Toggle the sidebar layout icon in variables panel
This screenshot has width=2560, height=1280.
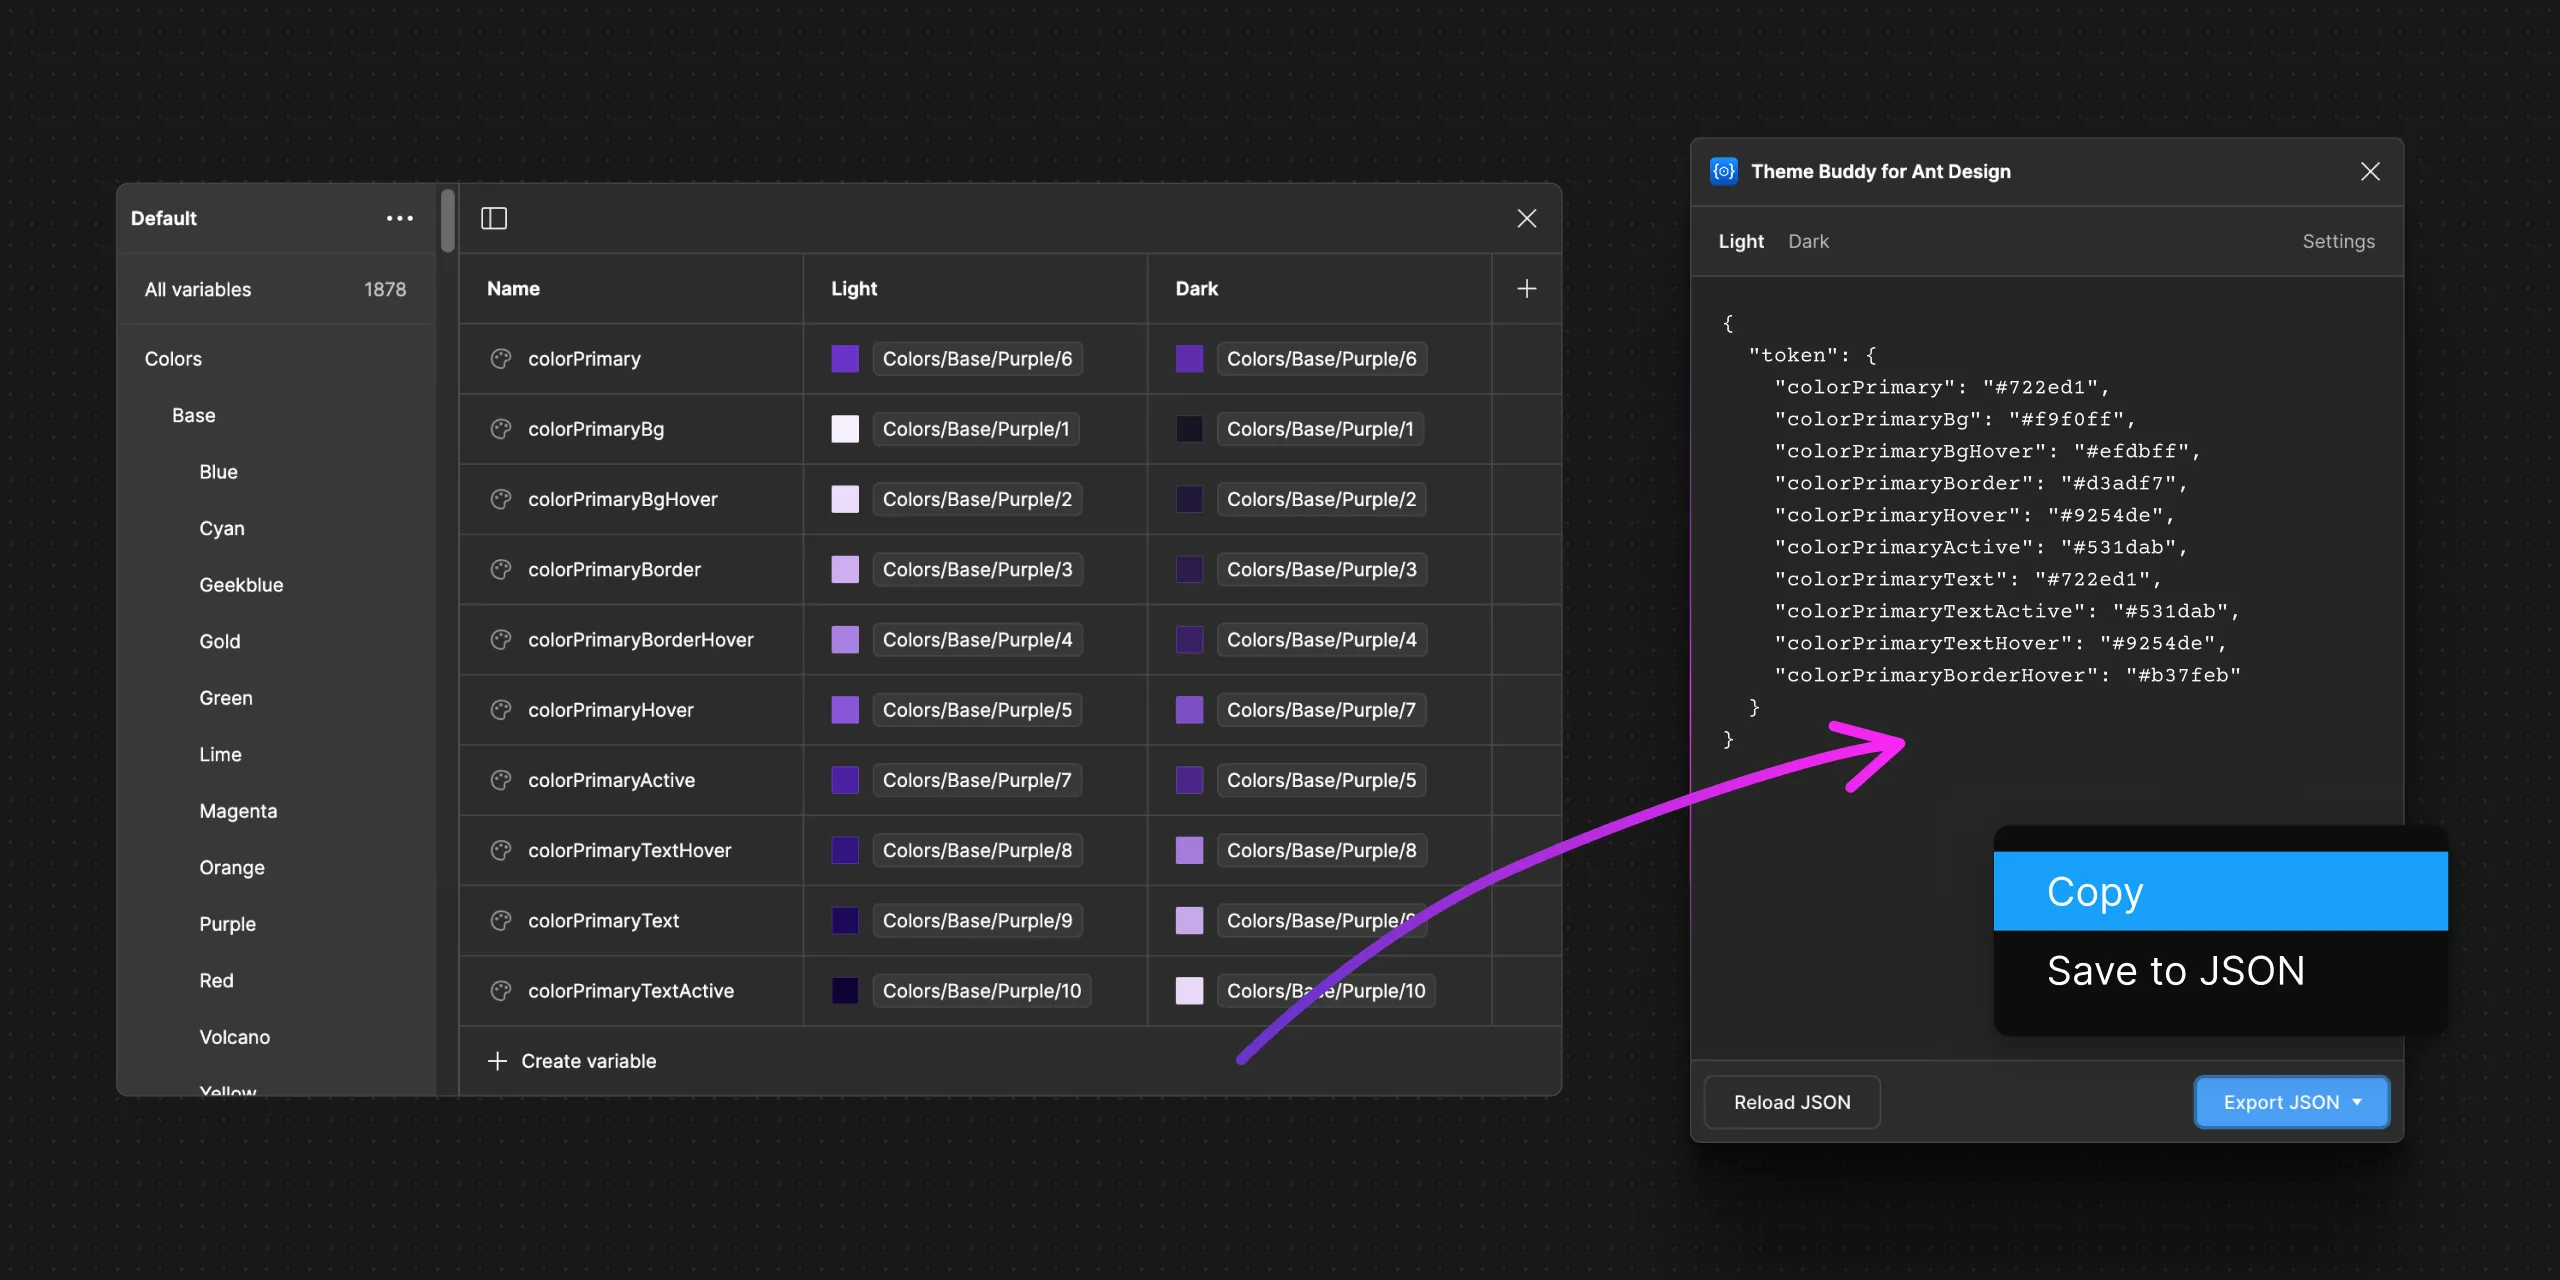coord(494,218)
